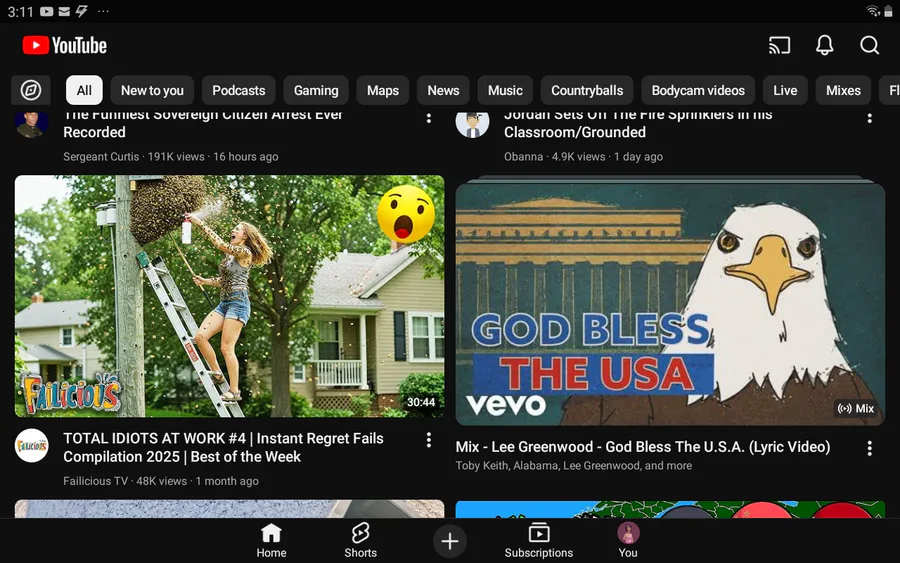Filter by Bodycam videos chip
The image size is (900, 563).
point(698,90)
